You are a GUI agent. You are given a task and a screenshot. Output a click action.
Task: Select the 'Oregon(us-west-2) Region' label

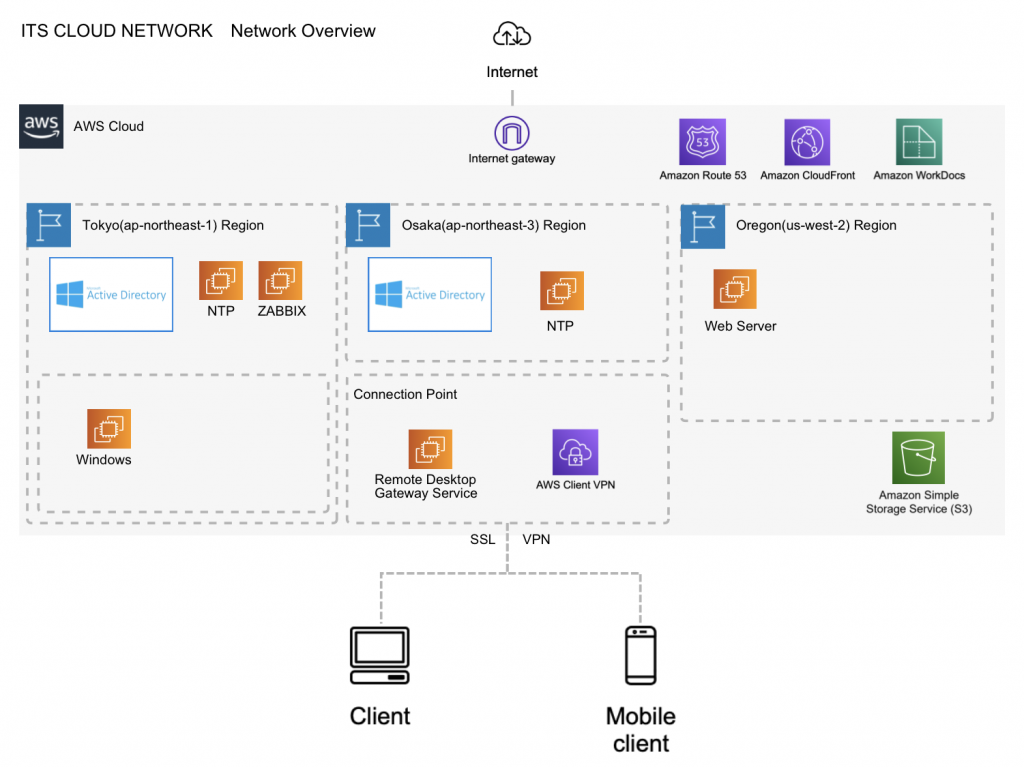[816, 225]
